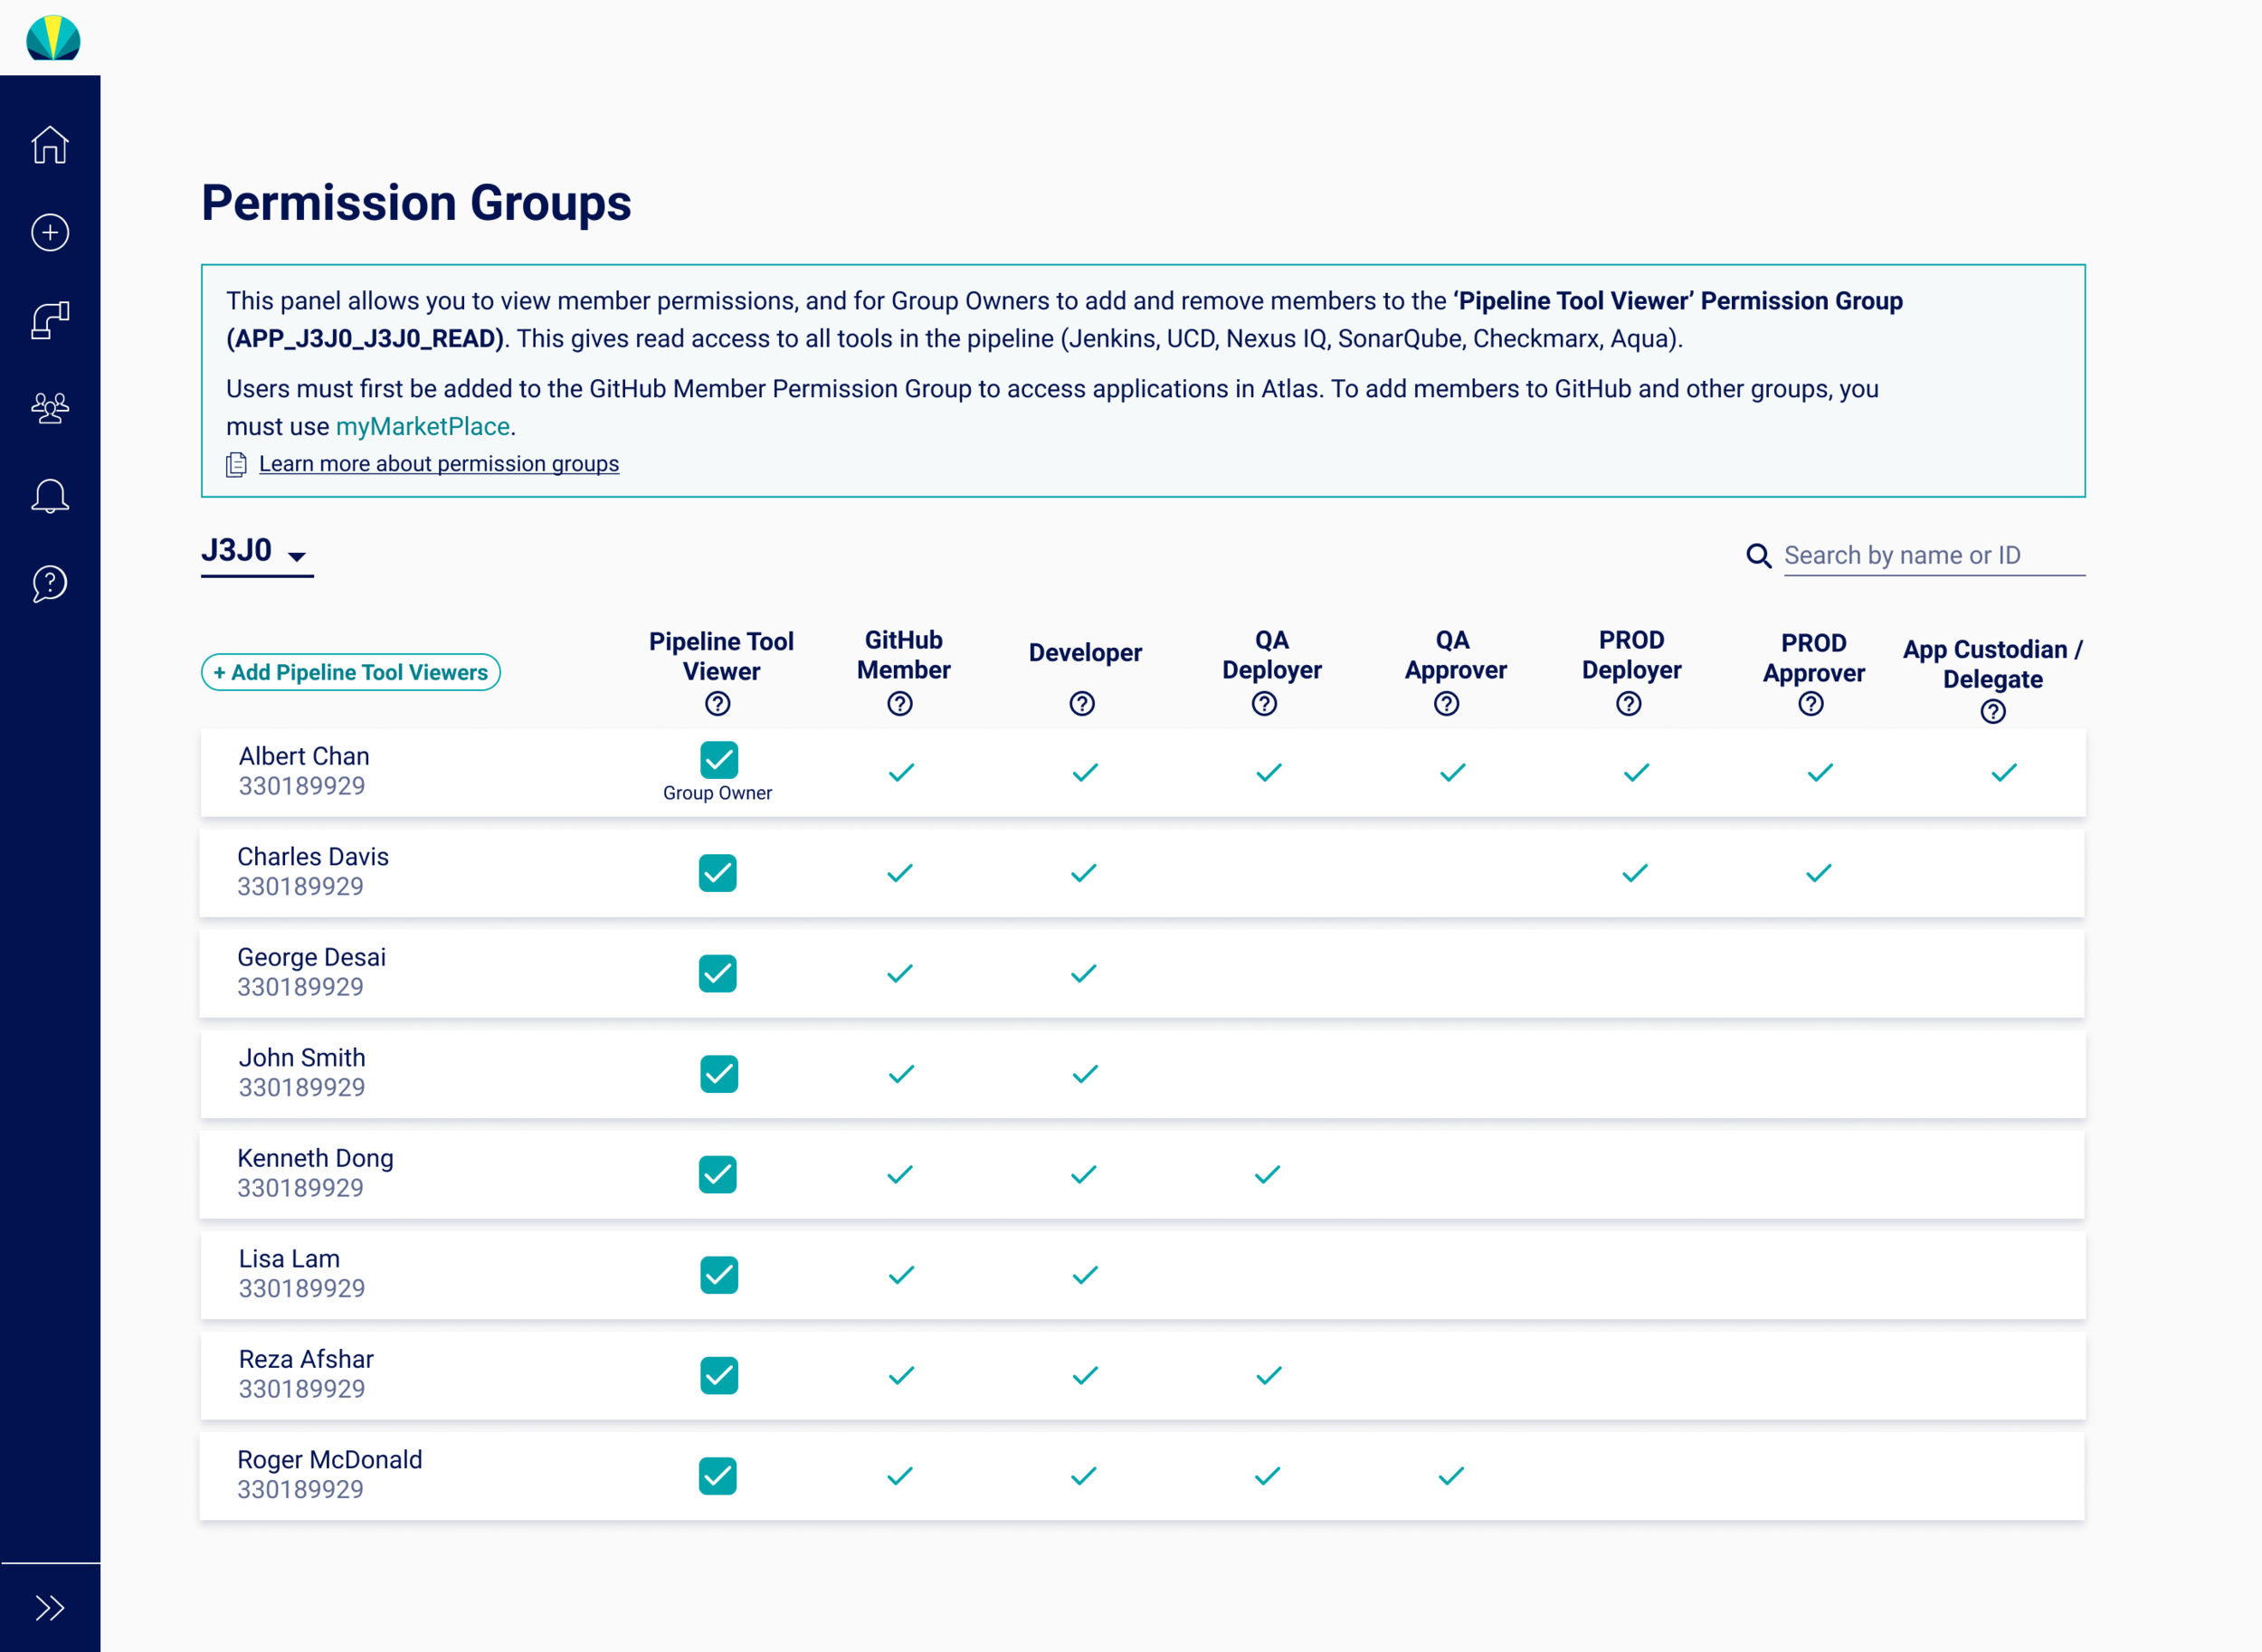Open the Home icon in sidebar
The image size is (2262, 1652).
point(50,145)
